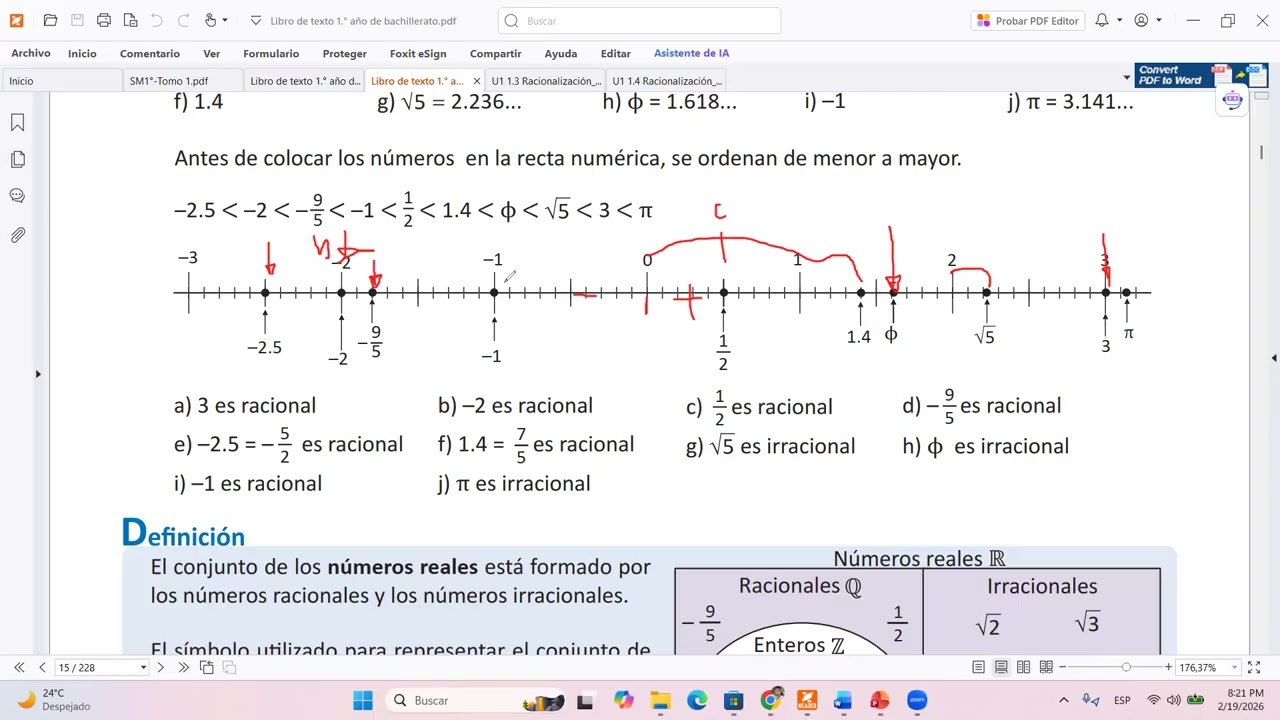Switch to the SM1°-Tomo 1.pdf tab
Screen dimensions: 1280x720
(182, 81)
